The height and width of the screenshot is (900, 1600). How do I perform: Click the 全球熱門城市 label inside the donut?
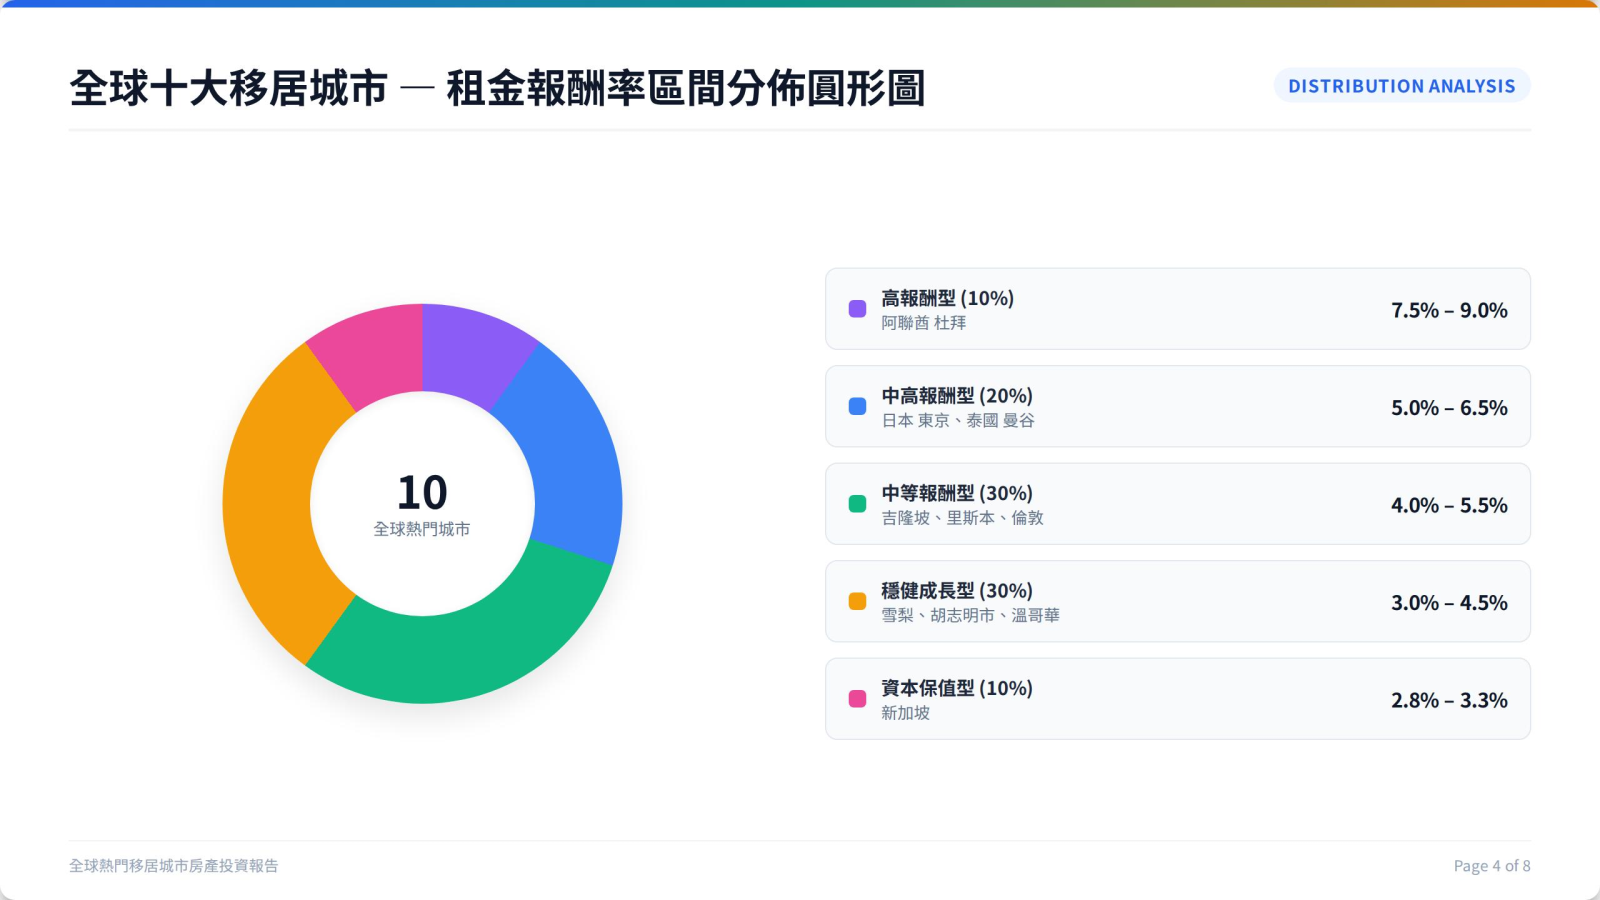coord(422,529)
